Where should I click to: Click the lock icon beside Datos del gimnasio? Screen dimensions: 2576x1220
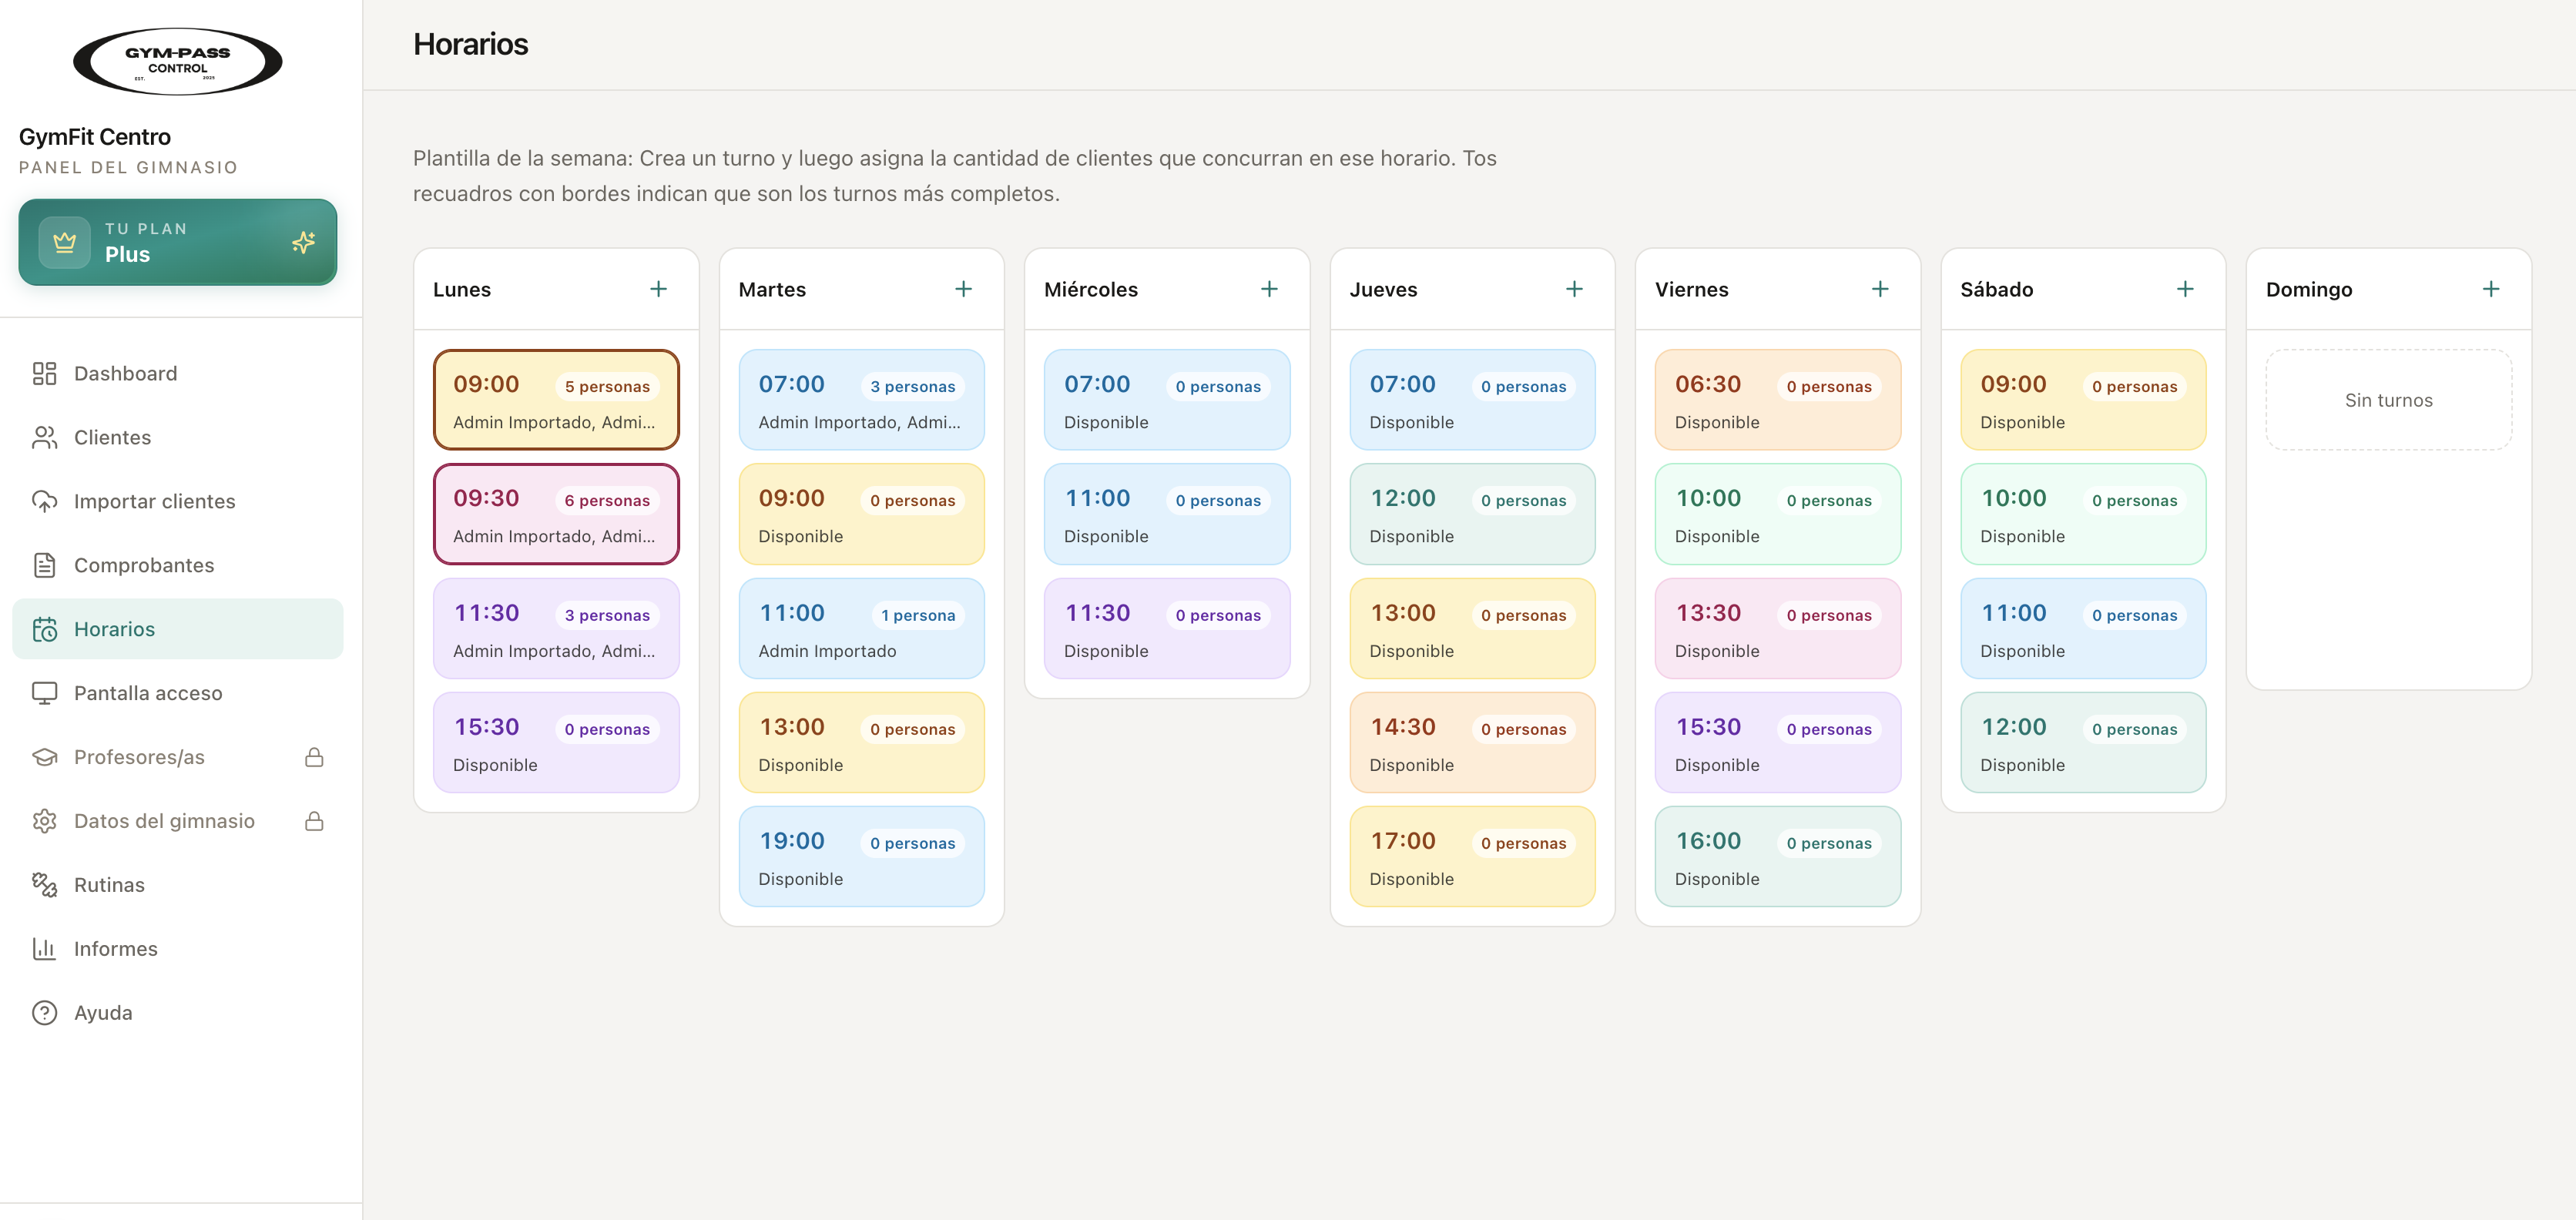(x=314, y=821)
